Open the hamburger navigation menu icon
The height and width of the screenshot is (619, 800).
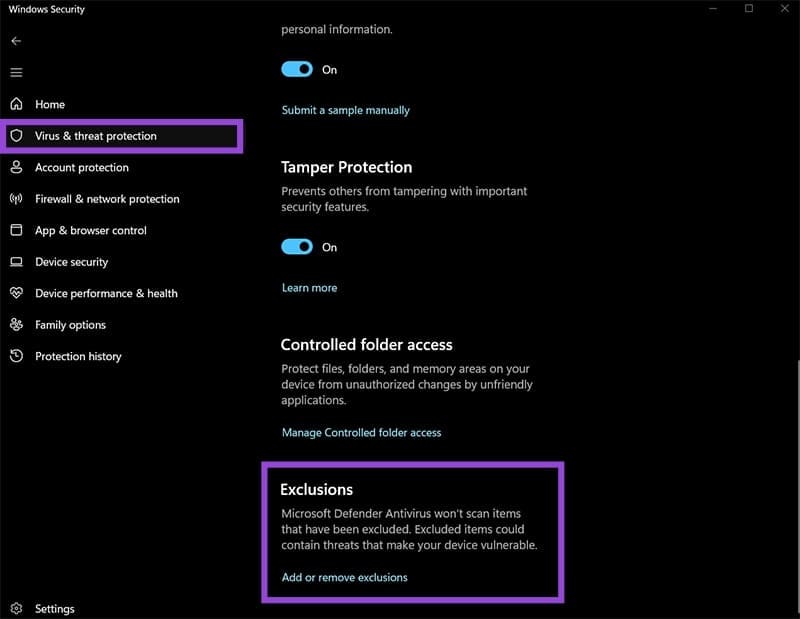click(x=16, y=72)
